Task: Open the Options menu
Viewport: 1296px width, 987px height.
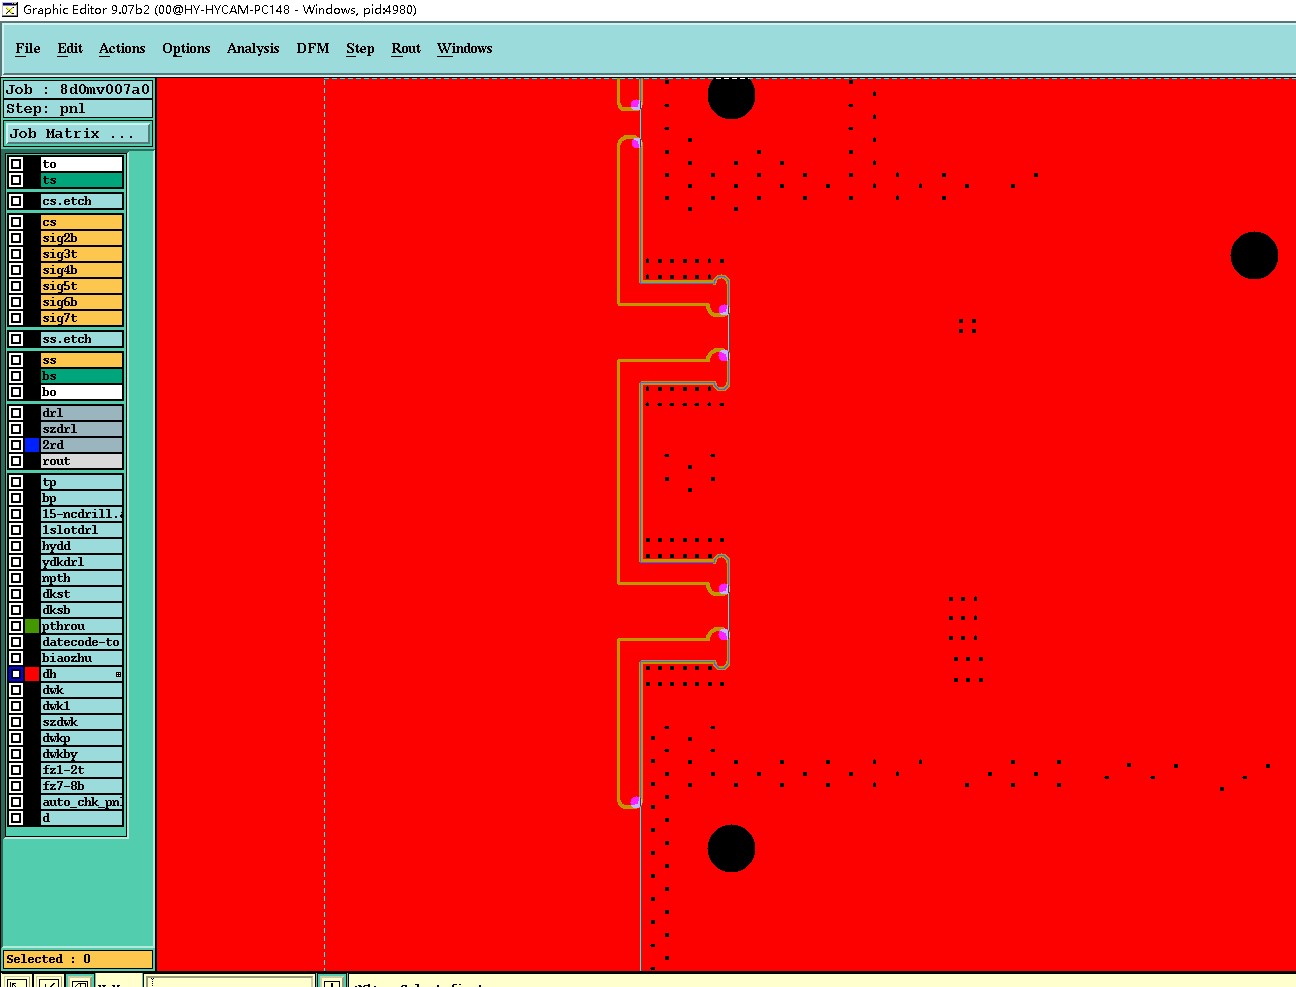Action: (186, 48)
